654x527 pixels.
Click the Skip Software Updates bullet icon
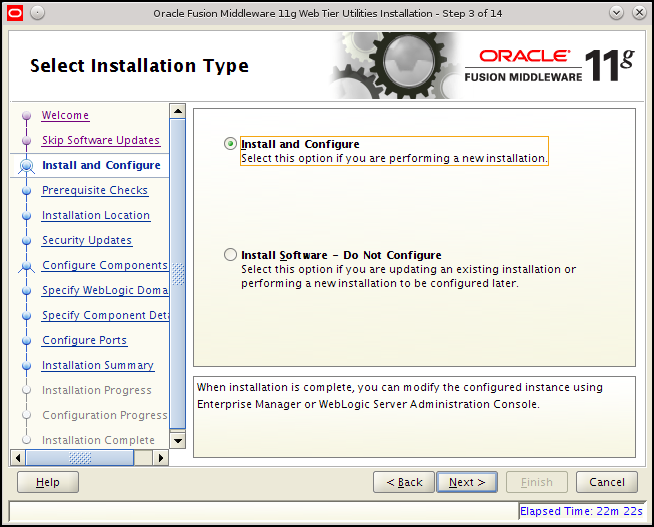tap(26, 140)
